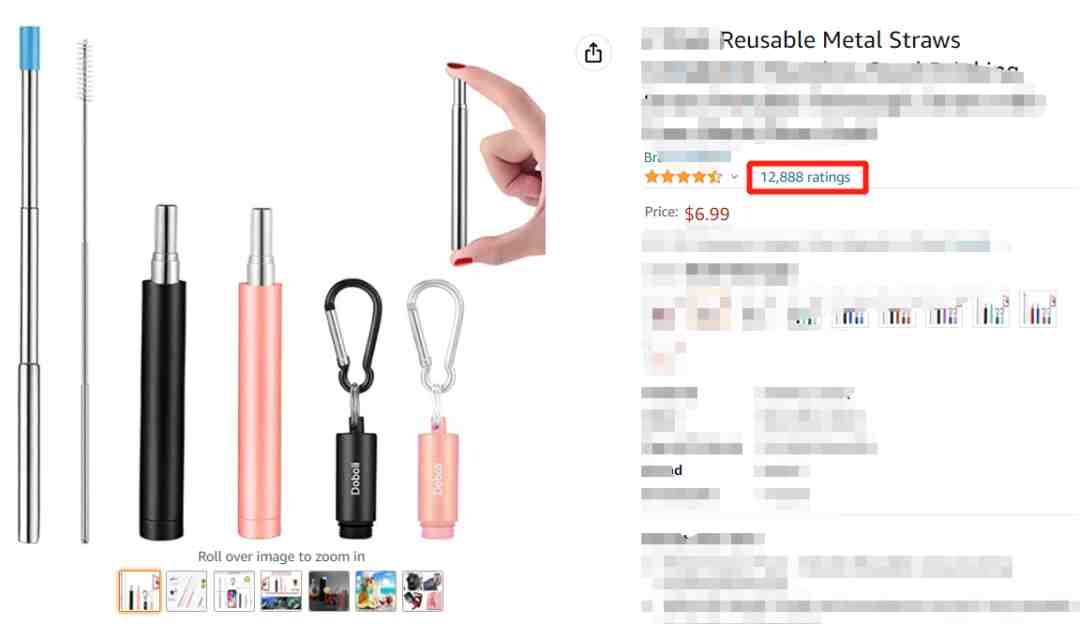Open the brand link under the title
Screen dimensions: 1080x624
[x=687, y=157]
